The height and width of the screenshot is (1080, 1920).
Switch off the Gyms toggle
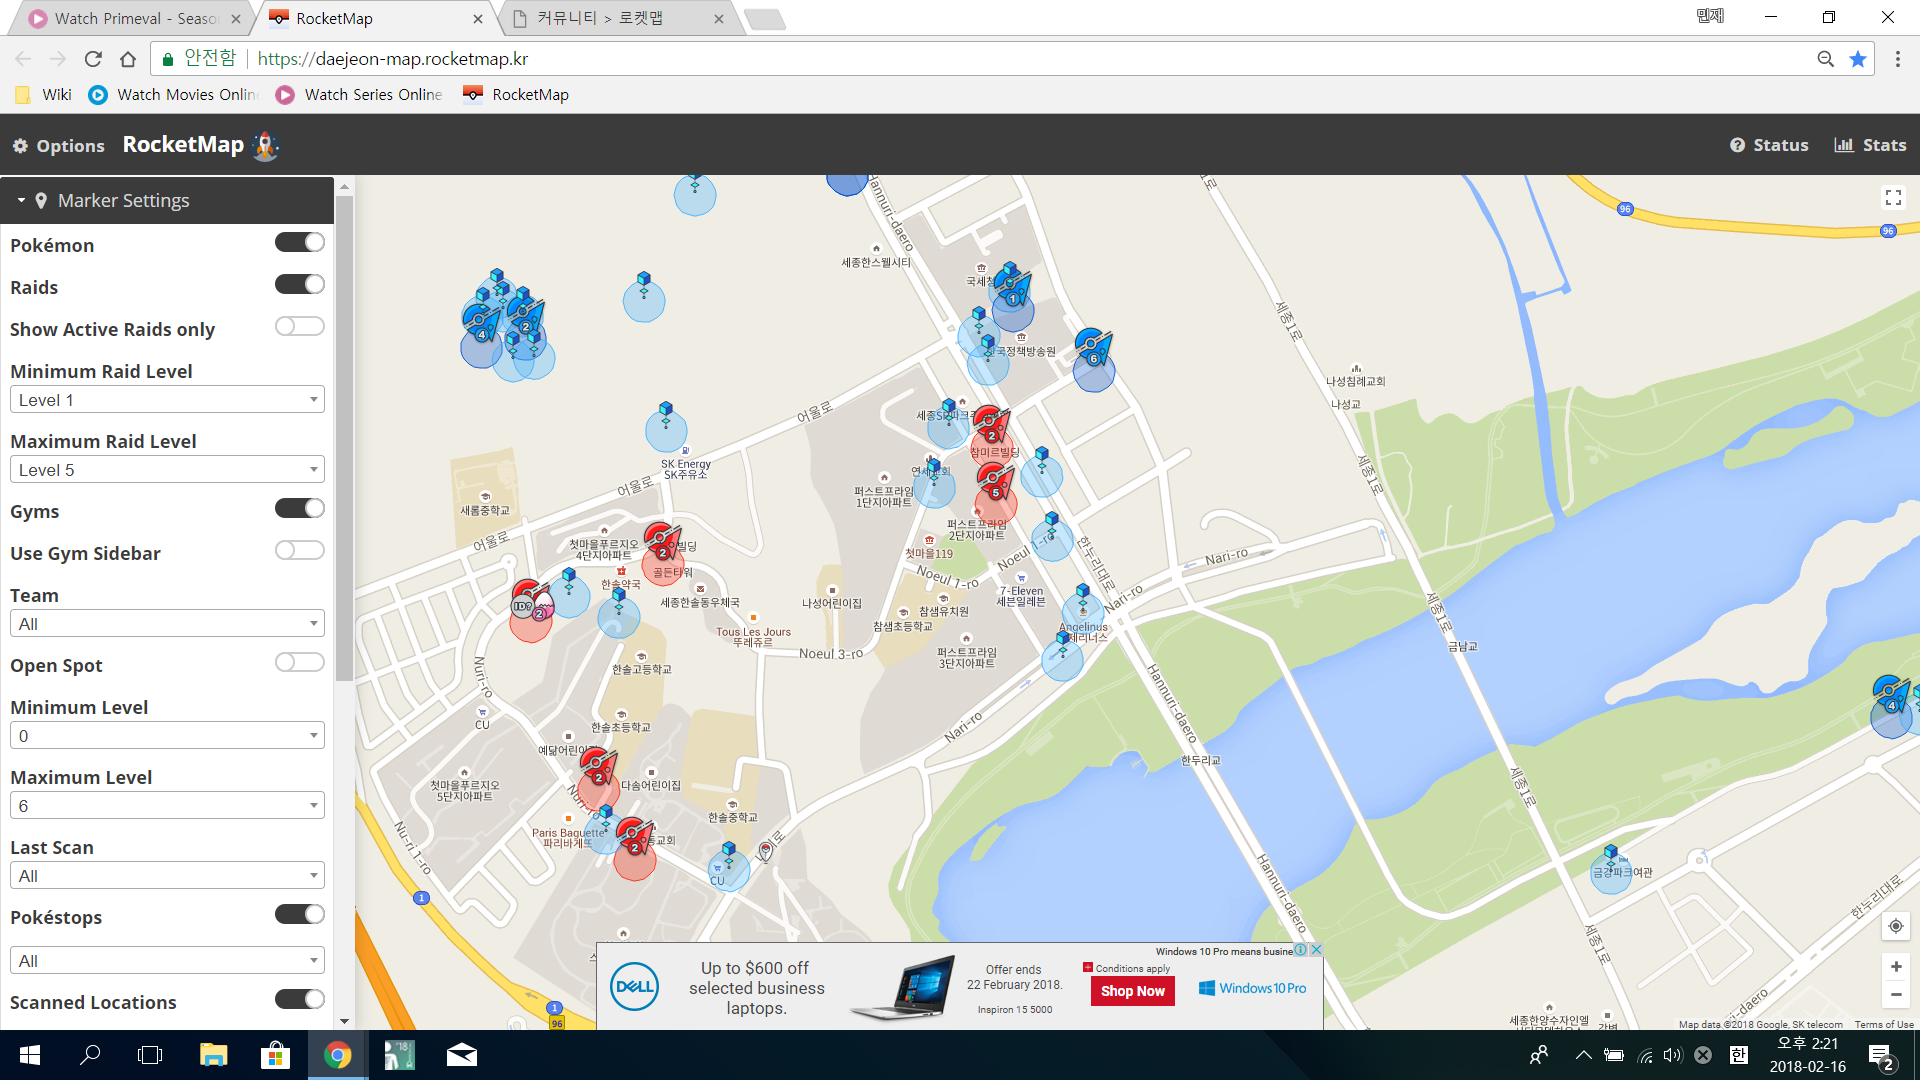click(x=300, y=508)
